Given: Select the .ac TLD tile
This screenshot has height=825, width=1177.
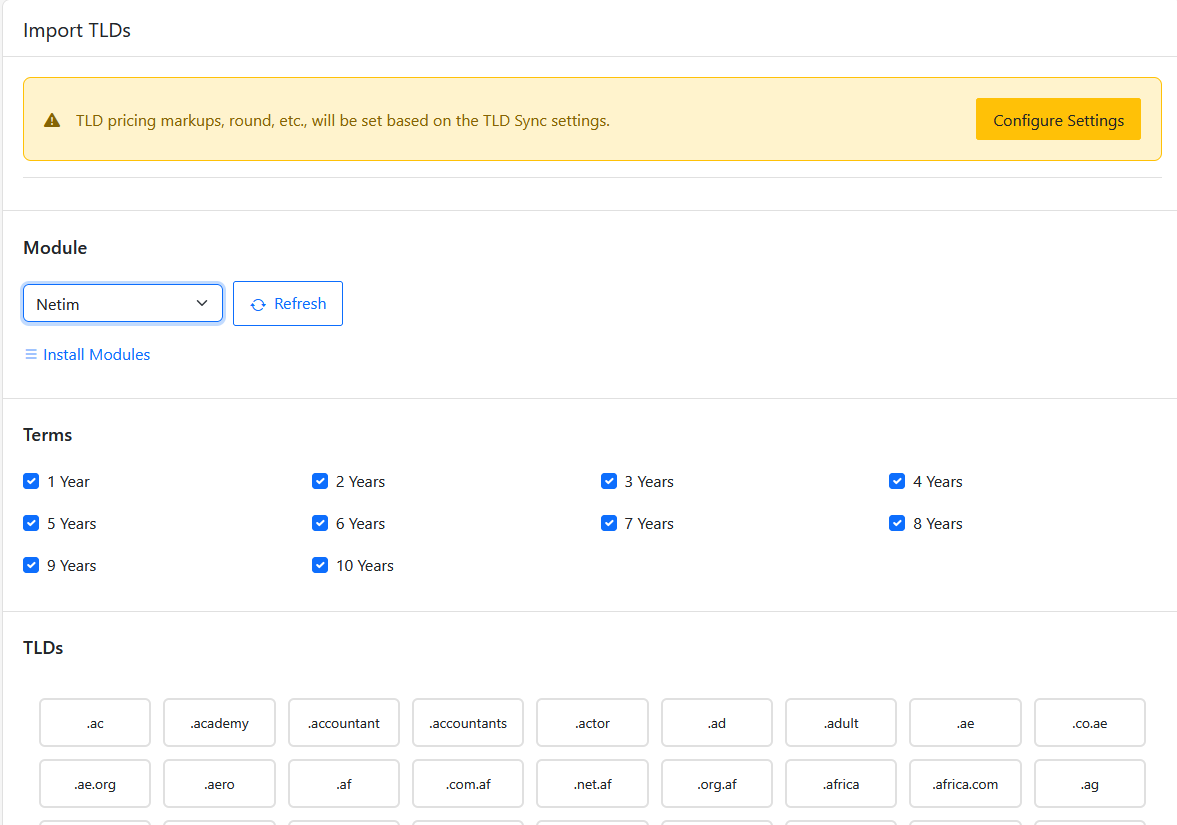Looking at the screenshot, I should (x=95, y=723).
